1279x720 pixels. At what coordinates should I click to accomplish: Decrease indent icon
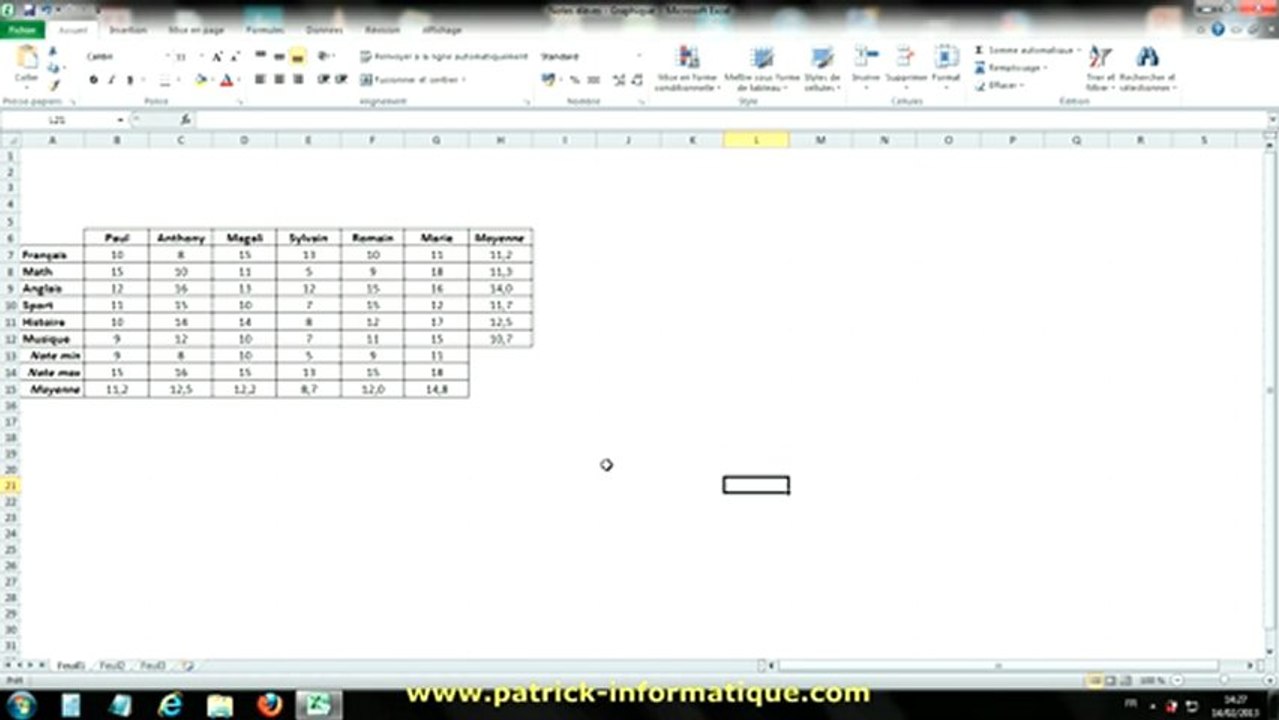(325, 79)
